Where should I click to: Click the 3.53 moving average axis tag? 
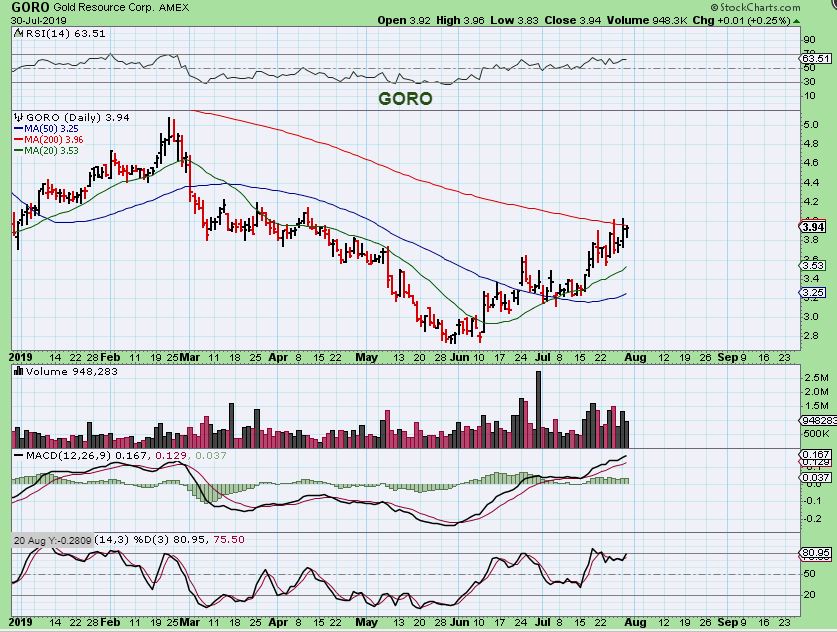(814, 265)
